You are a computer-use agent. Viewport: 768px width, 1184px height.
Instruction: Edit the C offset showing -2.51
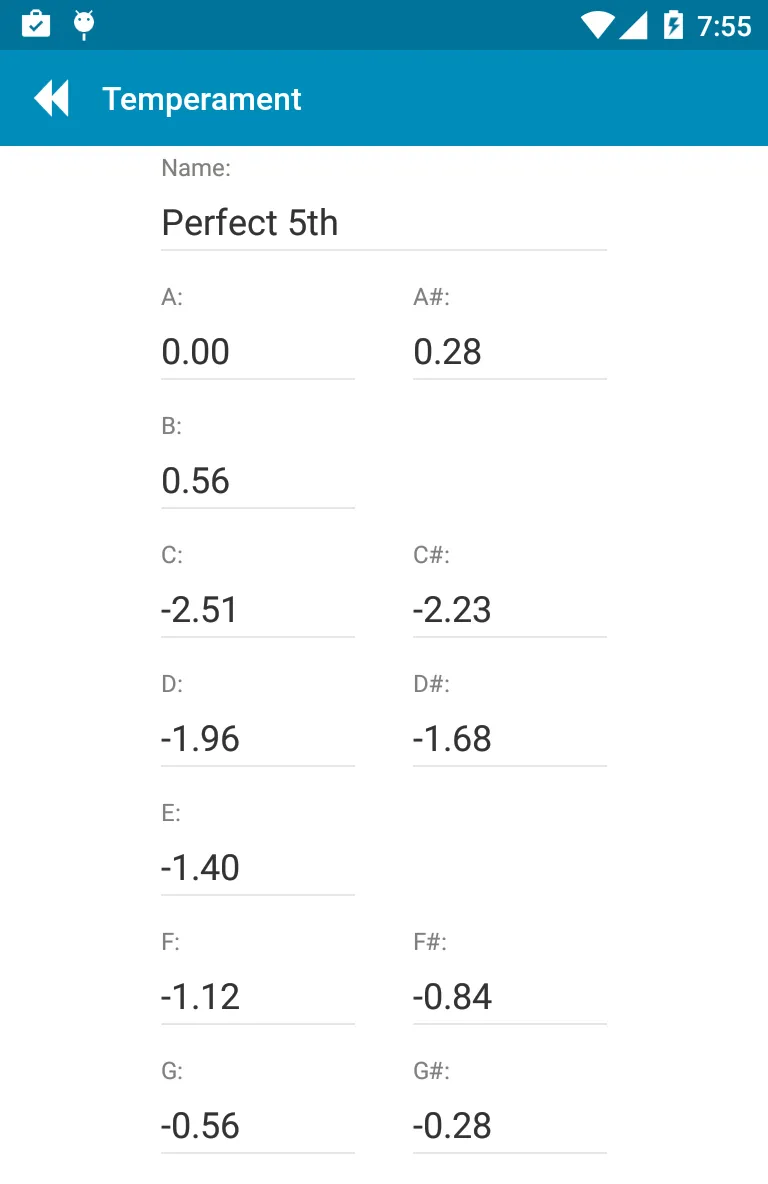(257, 610)
